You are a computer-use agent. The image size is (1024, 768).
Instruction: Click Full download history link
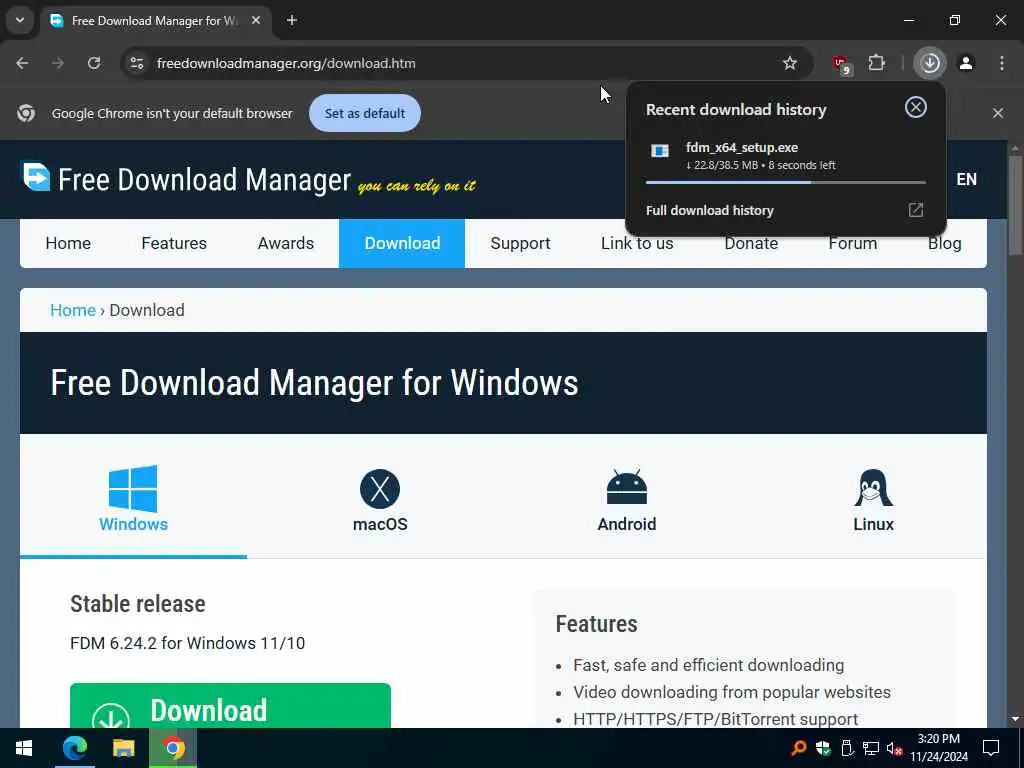[709, 210]
